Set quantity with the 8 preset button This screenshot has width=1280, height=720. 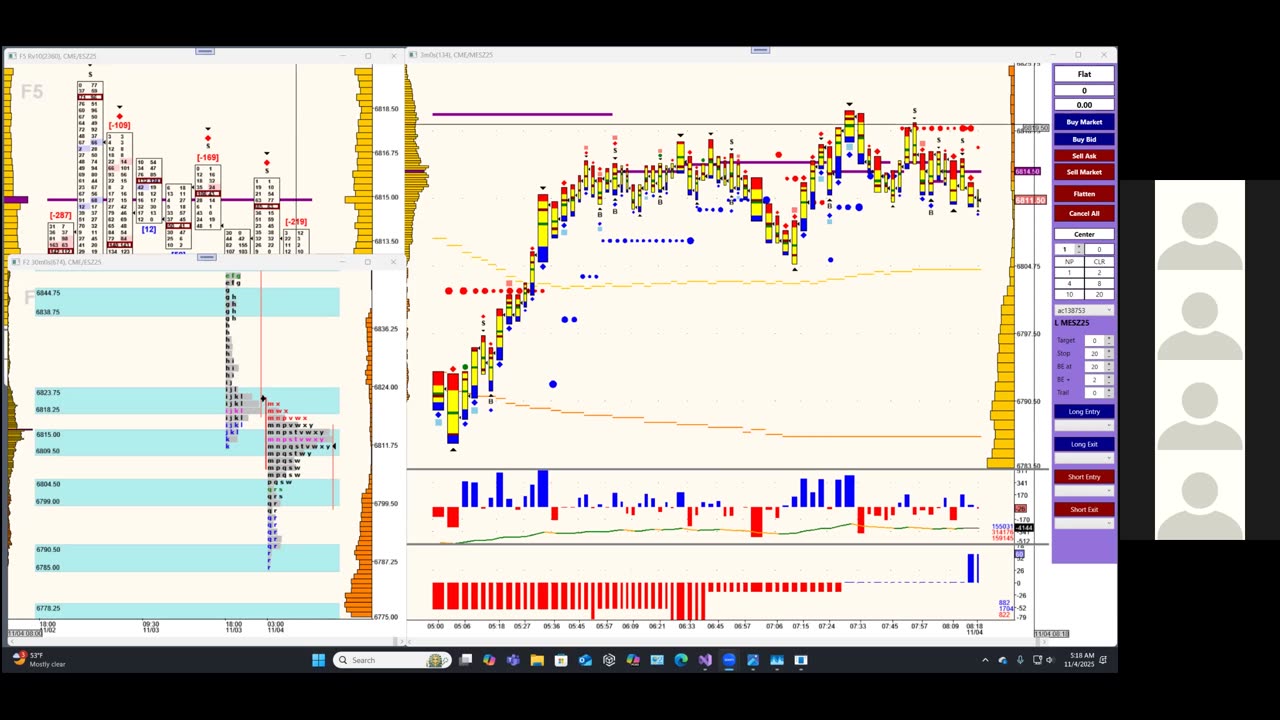click(1099, 284)
